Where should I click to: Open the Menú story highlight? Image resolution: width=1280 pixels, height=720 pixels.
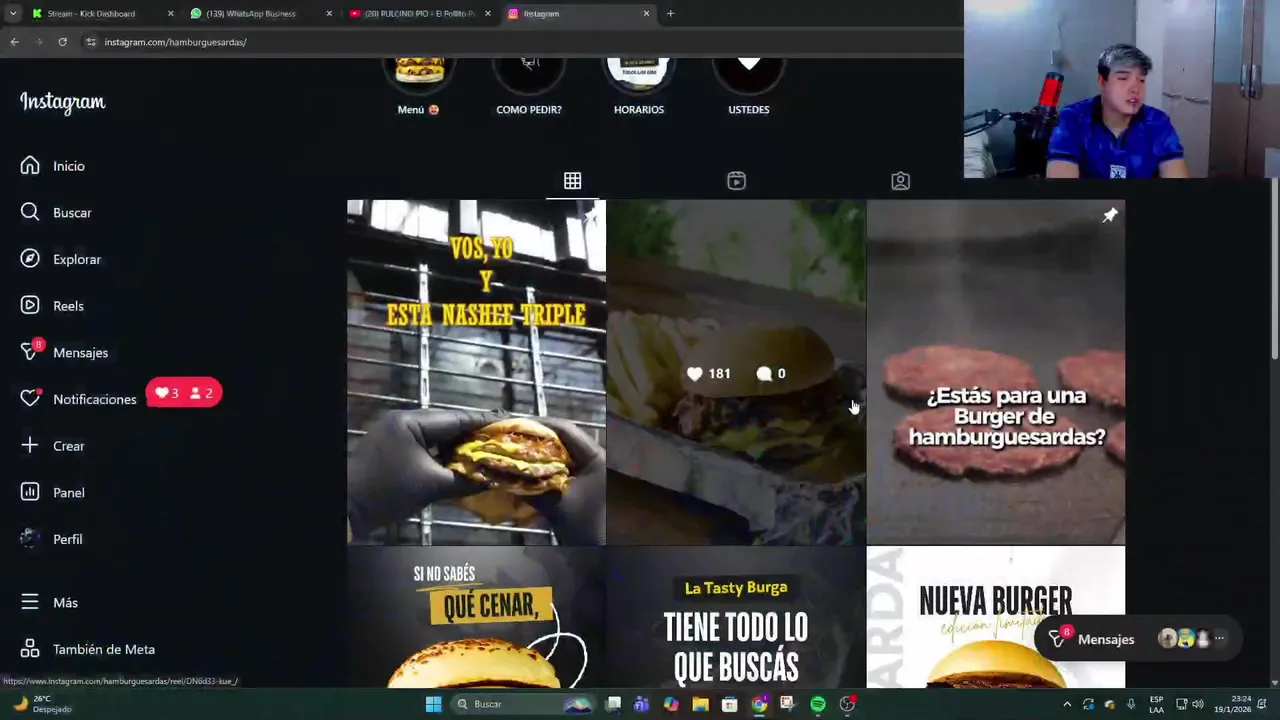coord(419,85)
